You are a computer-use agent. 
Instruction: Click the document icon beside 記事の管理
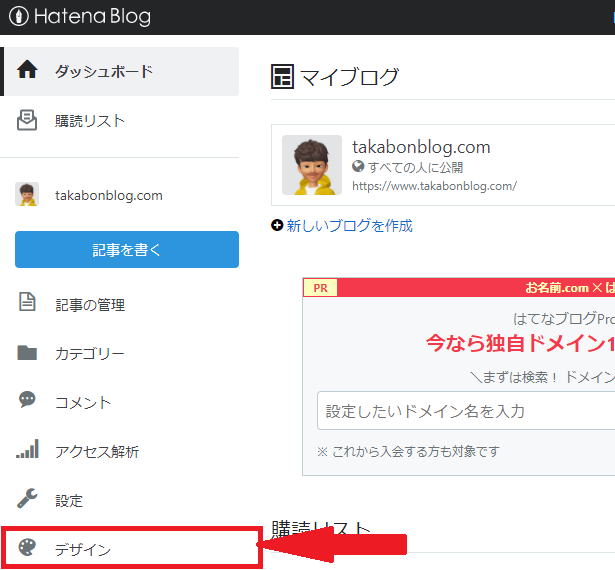tap(27, 302)
